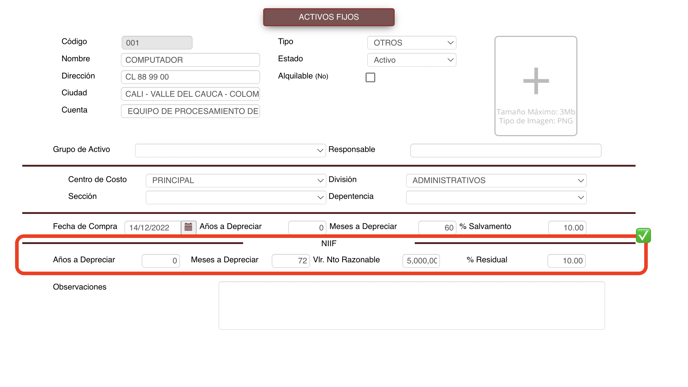This screenshot has width=688, height=387.
Task: Click the NIIF Meses a Depreciar field showing 72
Action: 290,261
